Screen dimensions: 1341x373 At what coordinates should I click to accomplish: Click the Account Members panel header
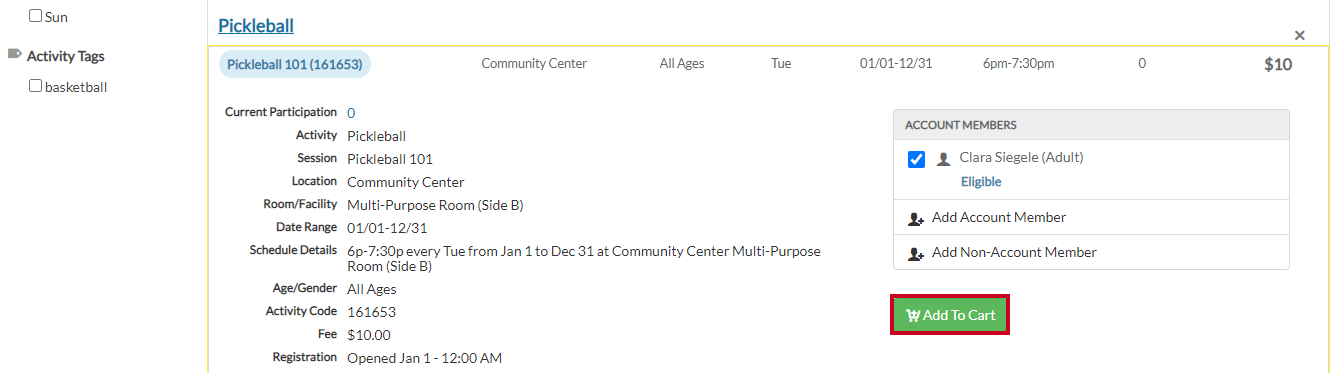(x=1091, y=125)
